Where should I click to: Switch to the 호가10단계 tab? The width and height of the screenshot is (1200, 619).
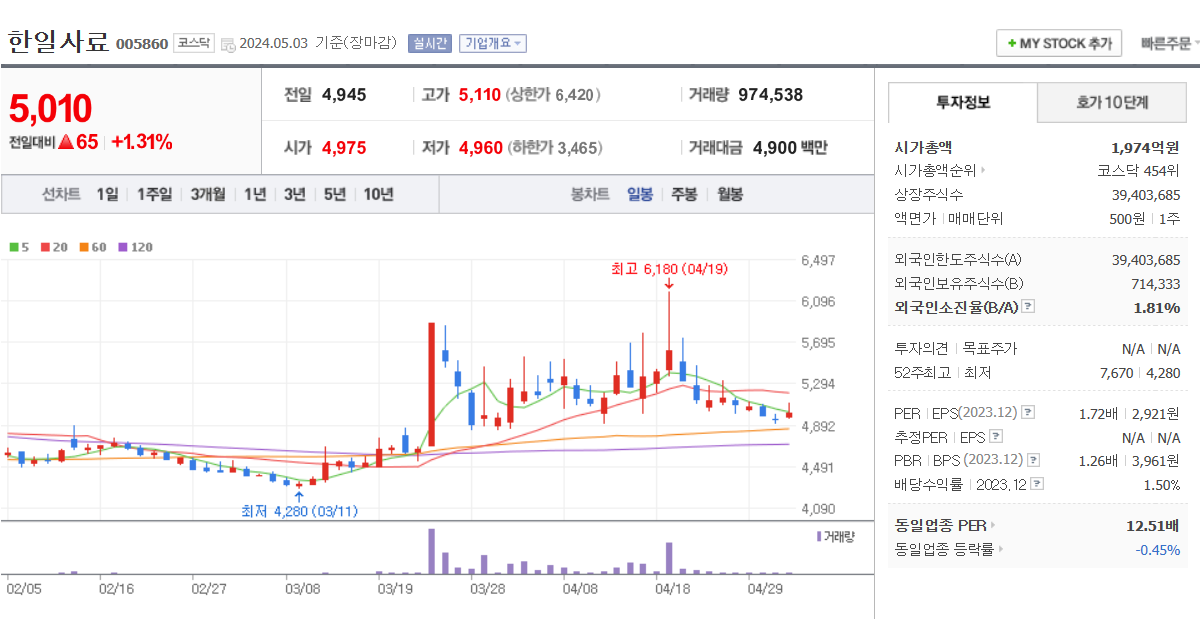click(1112, 102)
